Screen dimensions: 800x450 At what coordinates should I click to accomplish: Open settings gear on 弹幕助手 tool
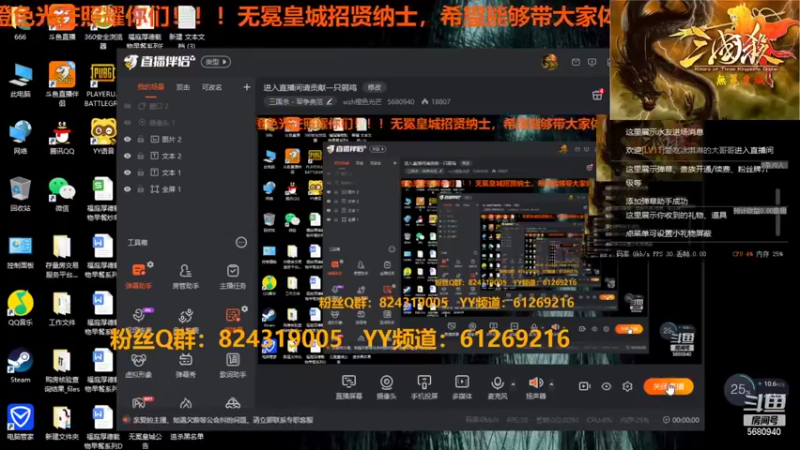click(151, 264)
